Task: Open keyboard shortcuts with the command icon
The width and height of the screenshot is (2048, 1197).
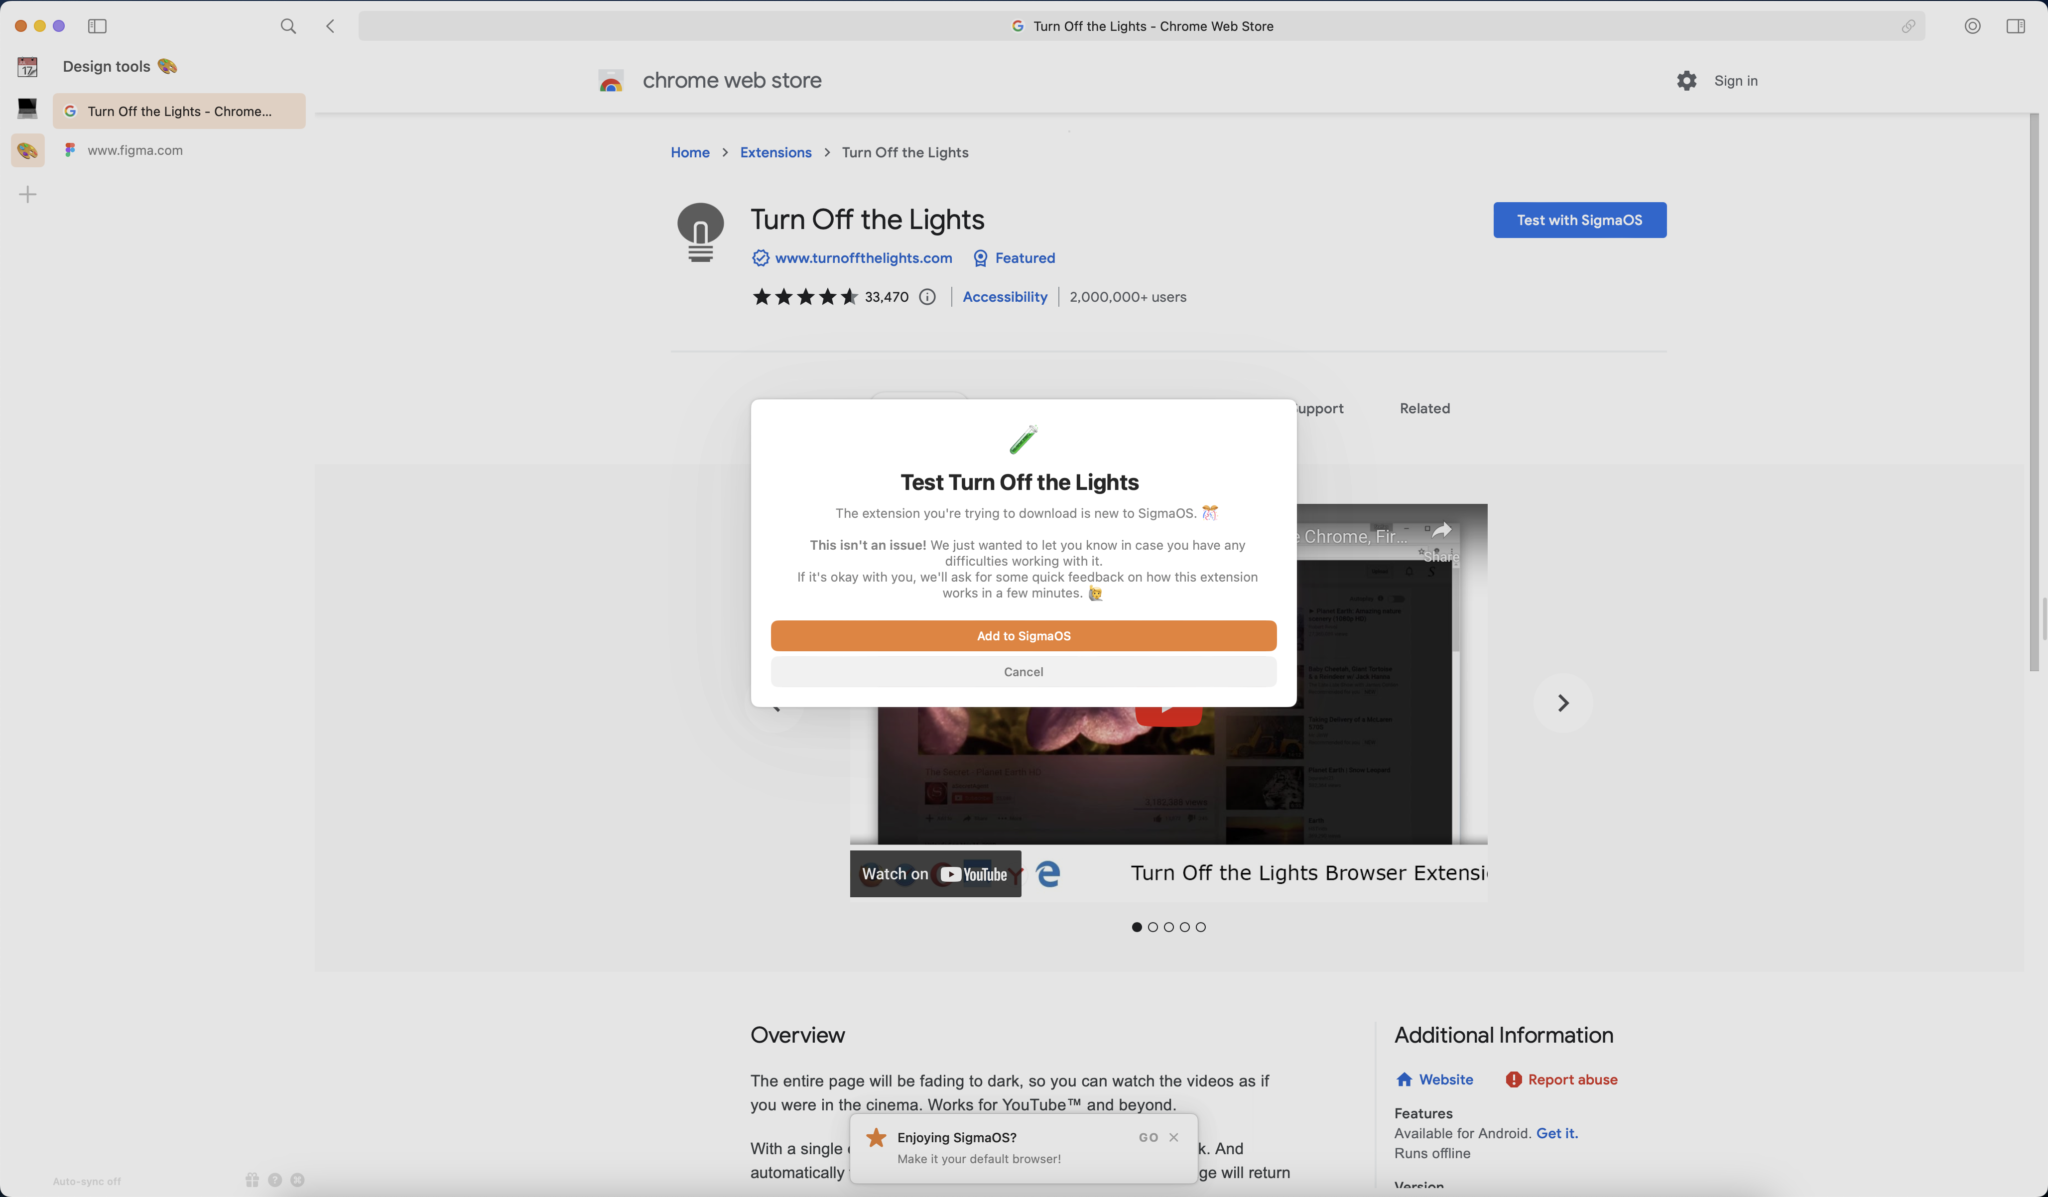Action: pyautogui.click(x=299, y=1180)
